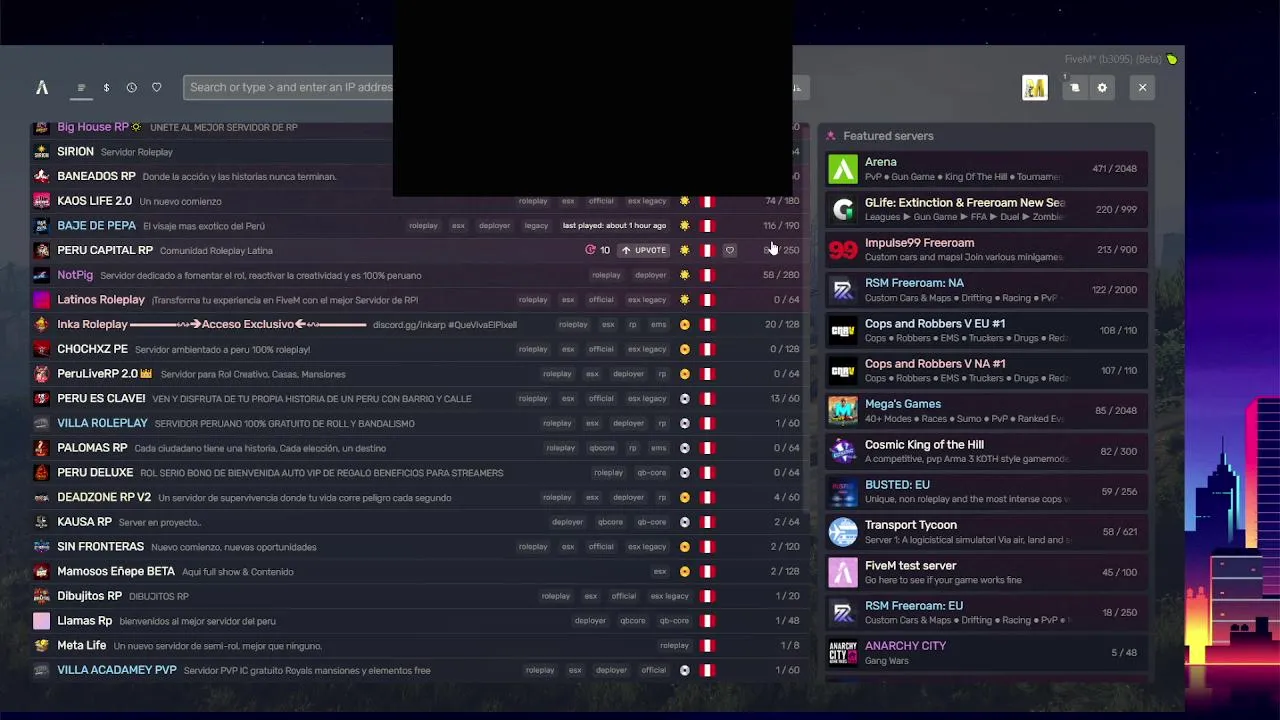
Task: Click the SIN FRONTERAS server icon
Action: (x=41, y=547)
